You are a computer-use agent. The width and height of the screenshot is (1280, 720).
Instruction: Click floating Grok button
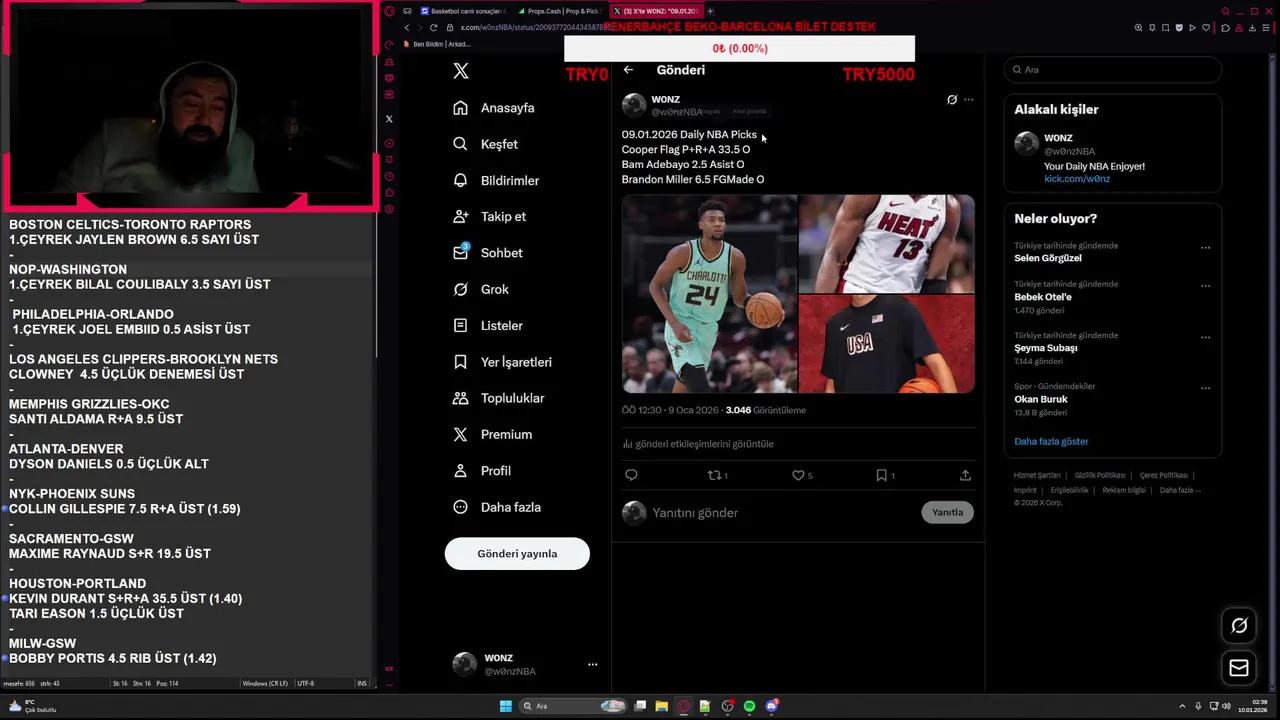pyautogui.click(x=1239, y=626)
